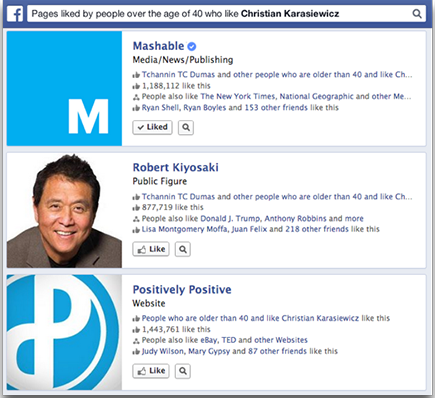Open the TED link
The width and height of the screenshot is (435, 398).
(229, 340)
